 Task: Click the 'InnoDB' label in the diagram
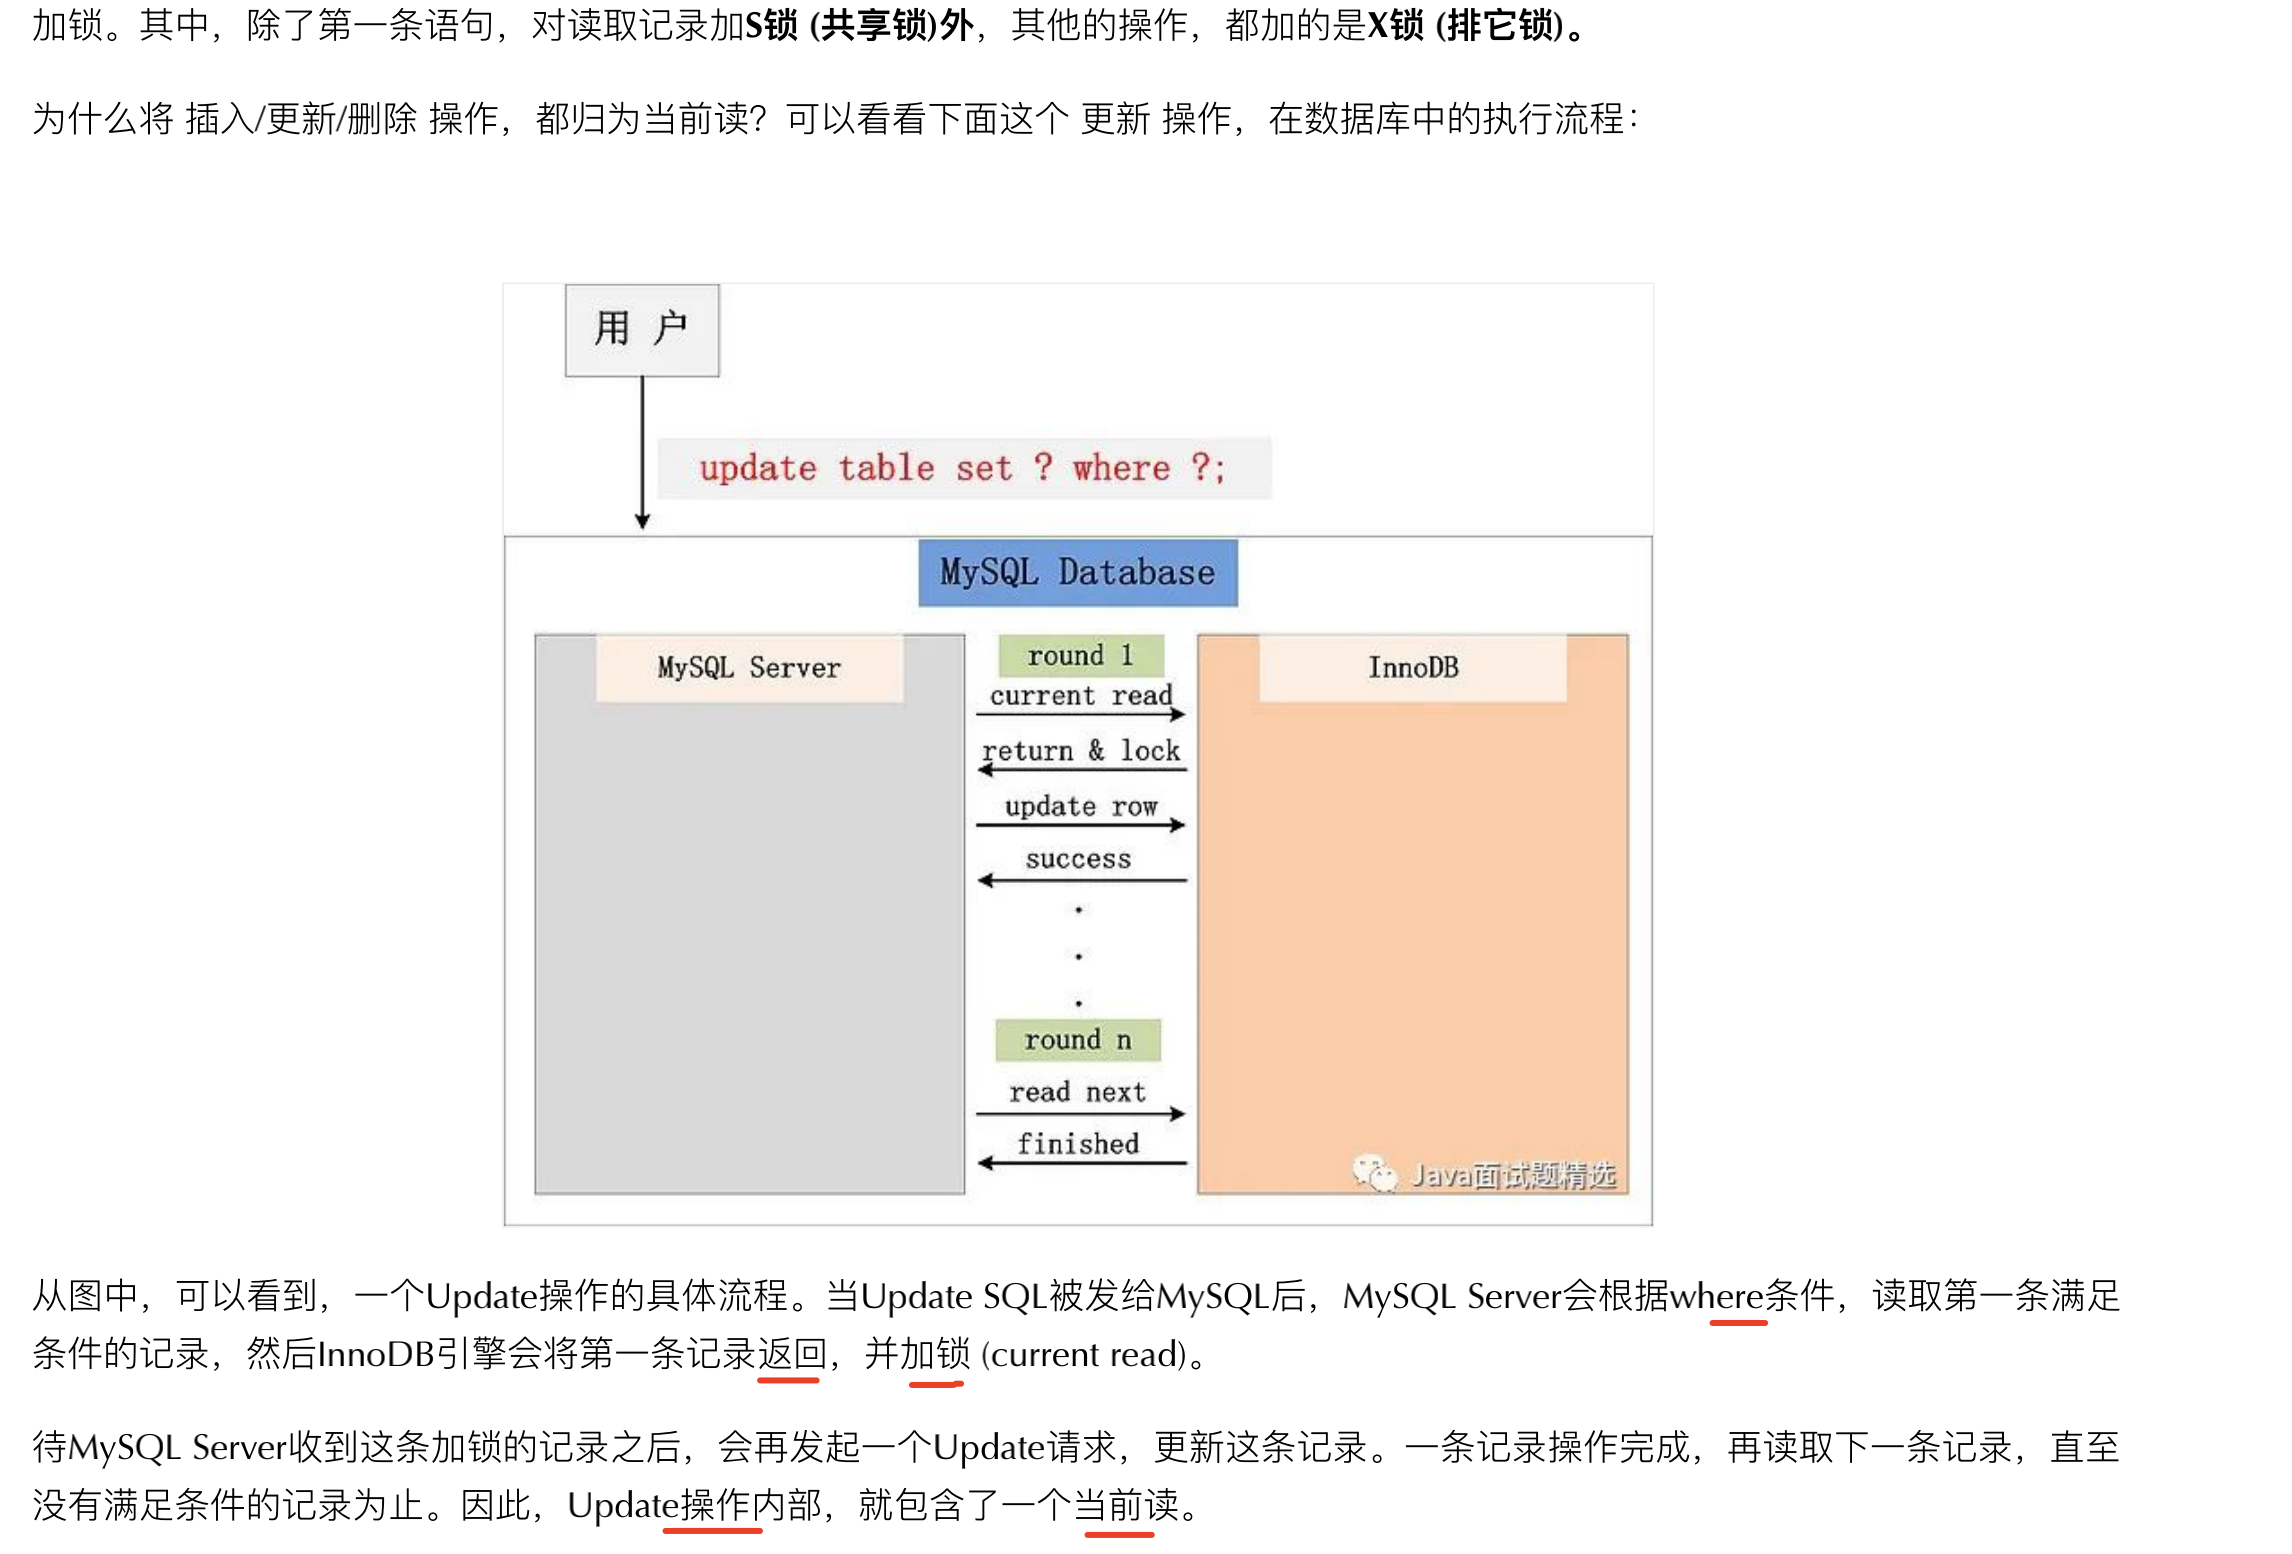coord(1413,668)
